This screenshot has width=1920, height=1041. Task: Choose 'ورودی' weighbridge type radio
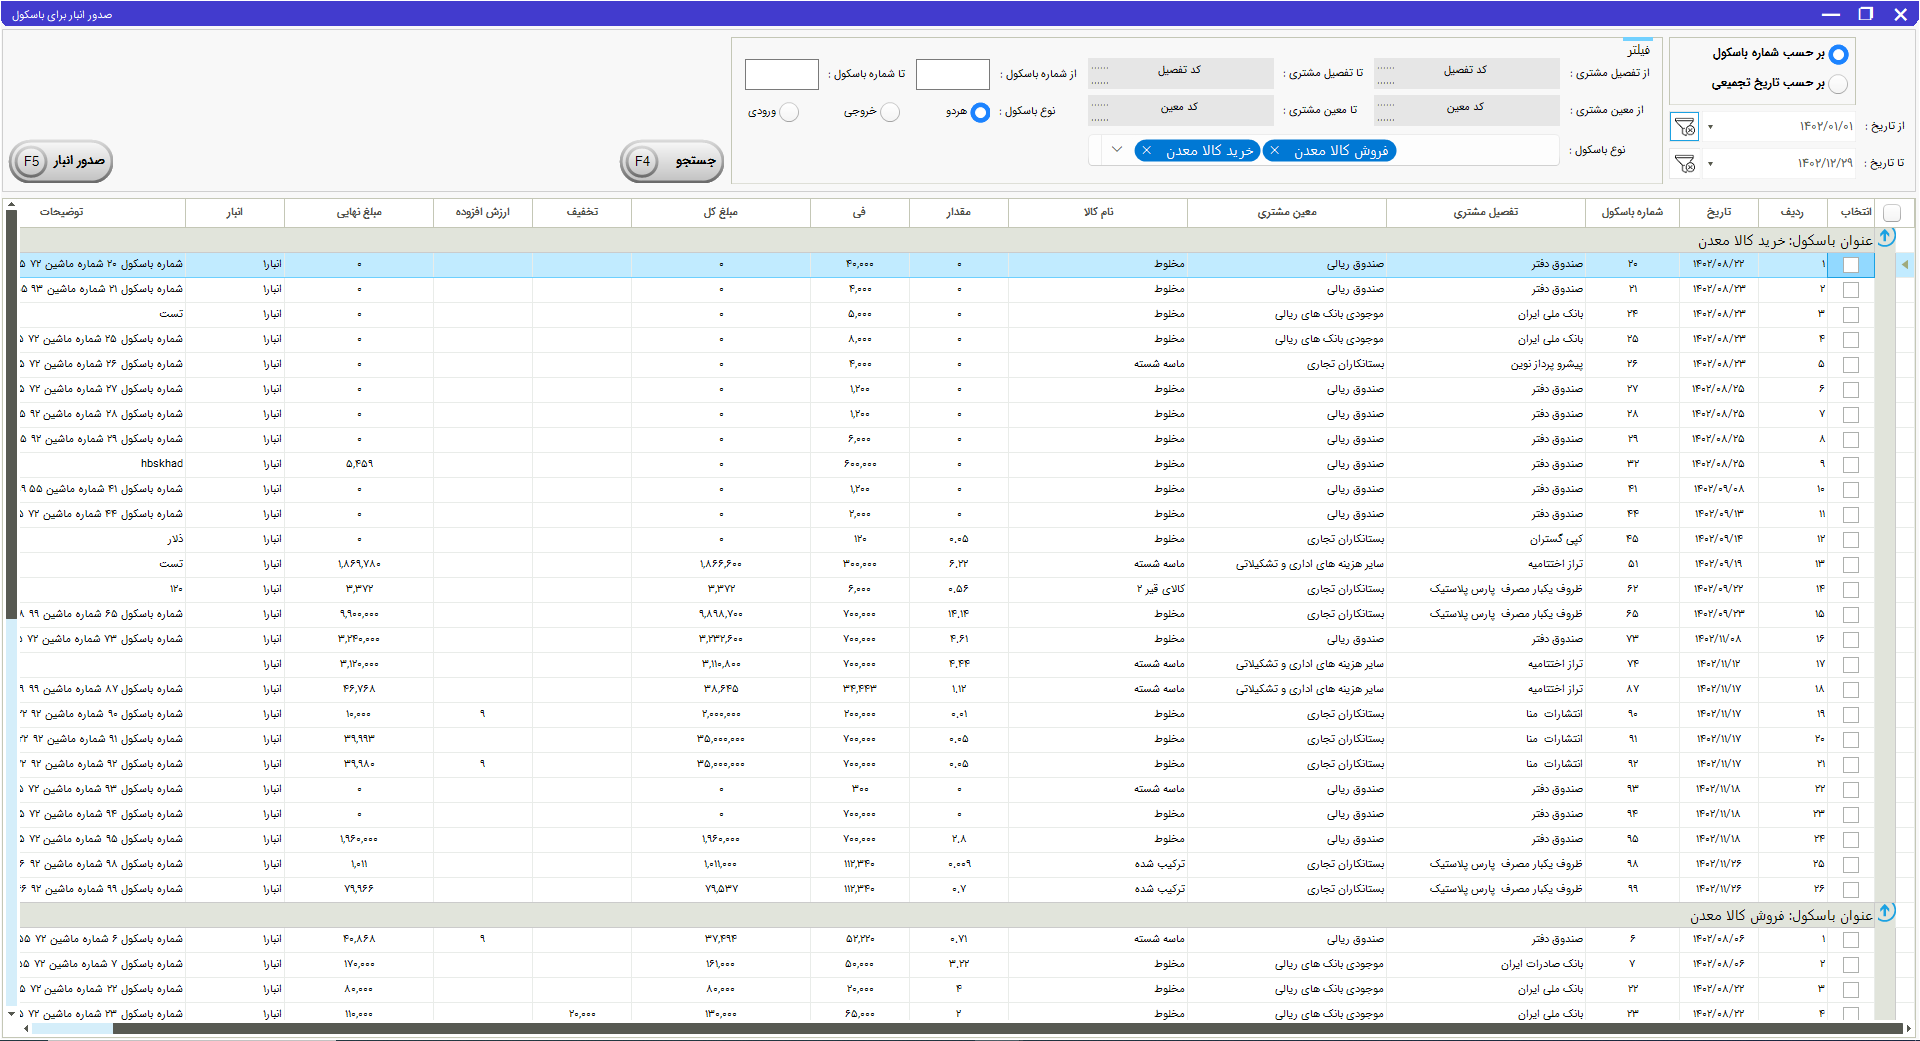coord(789,112)
